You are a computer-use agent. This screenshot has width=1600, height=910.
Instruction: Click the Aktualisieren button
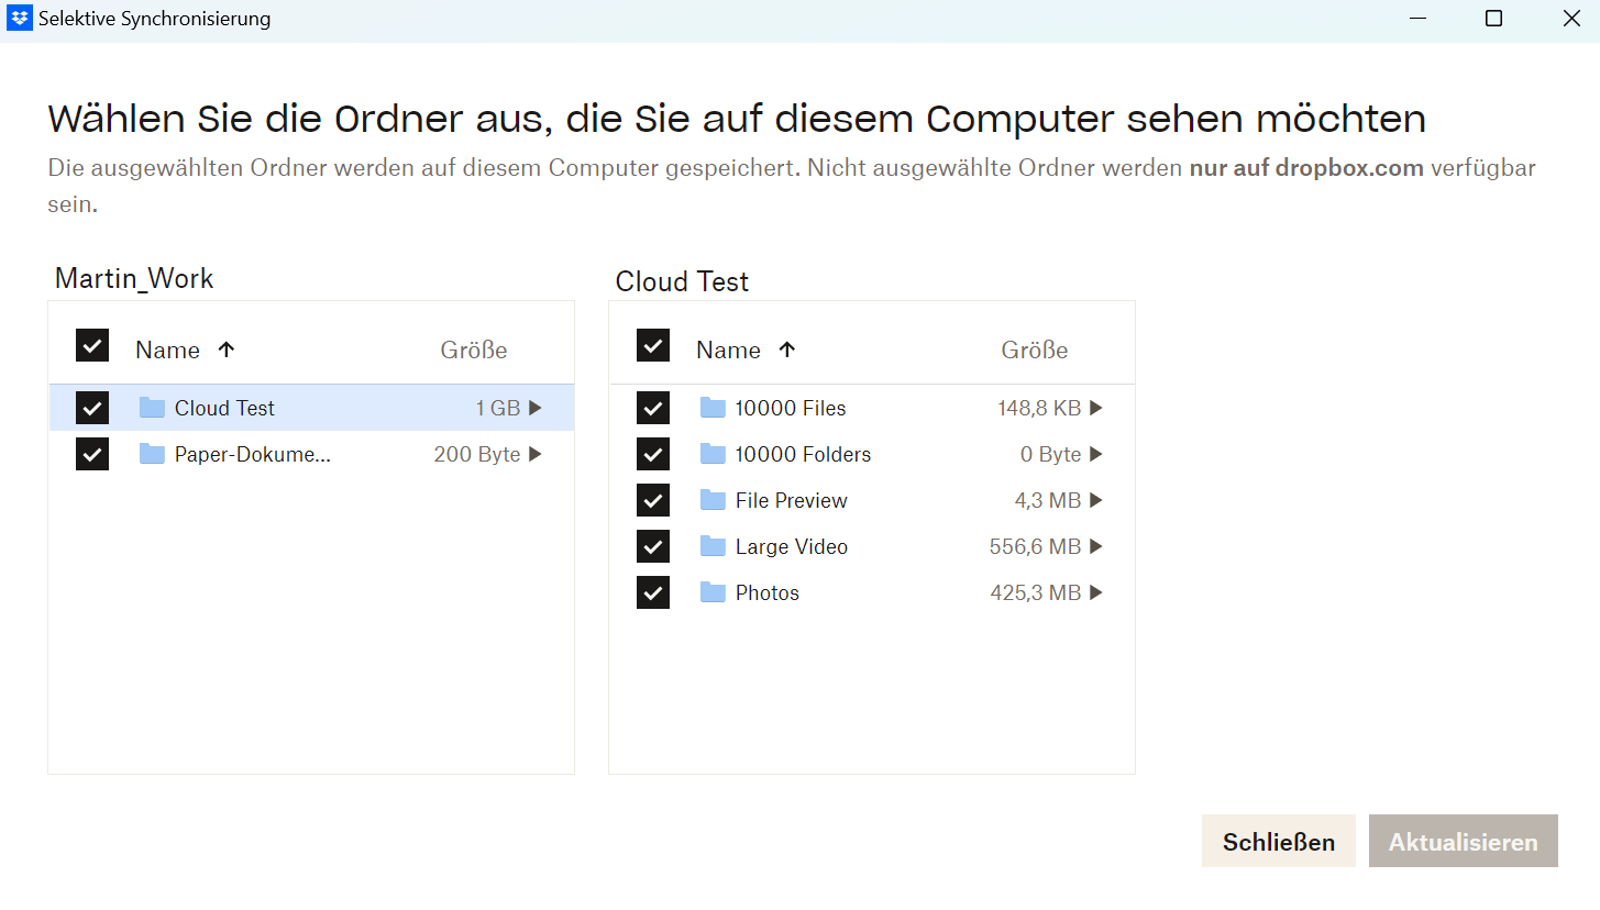point(1463,841)
